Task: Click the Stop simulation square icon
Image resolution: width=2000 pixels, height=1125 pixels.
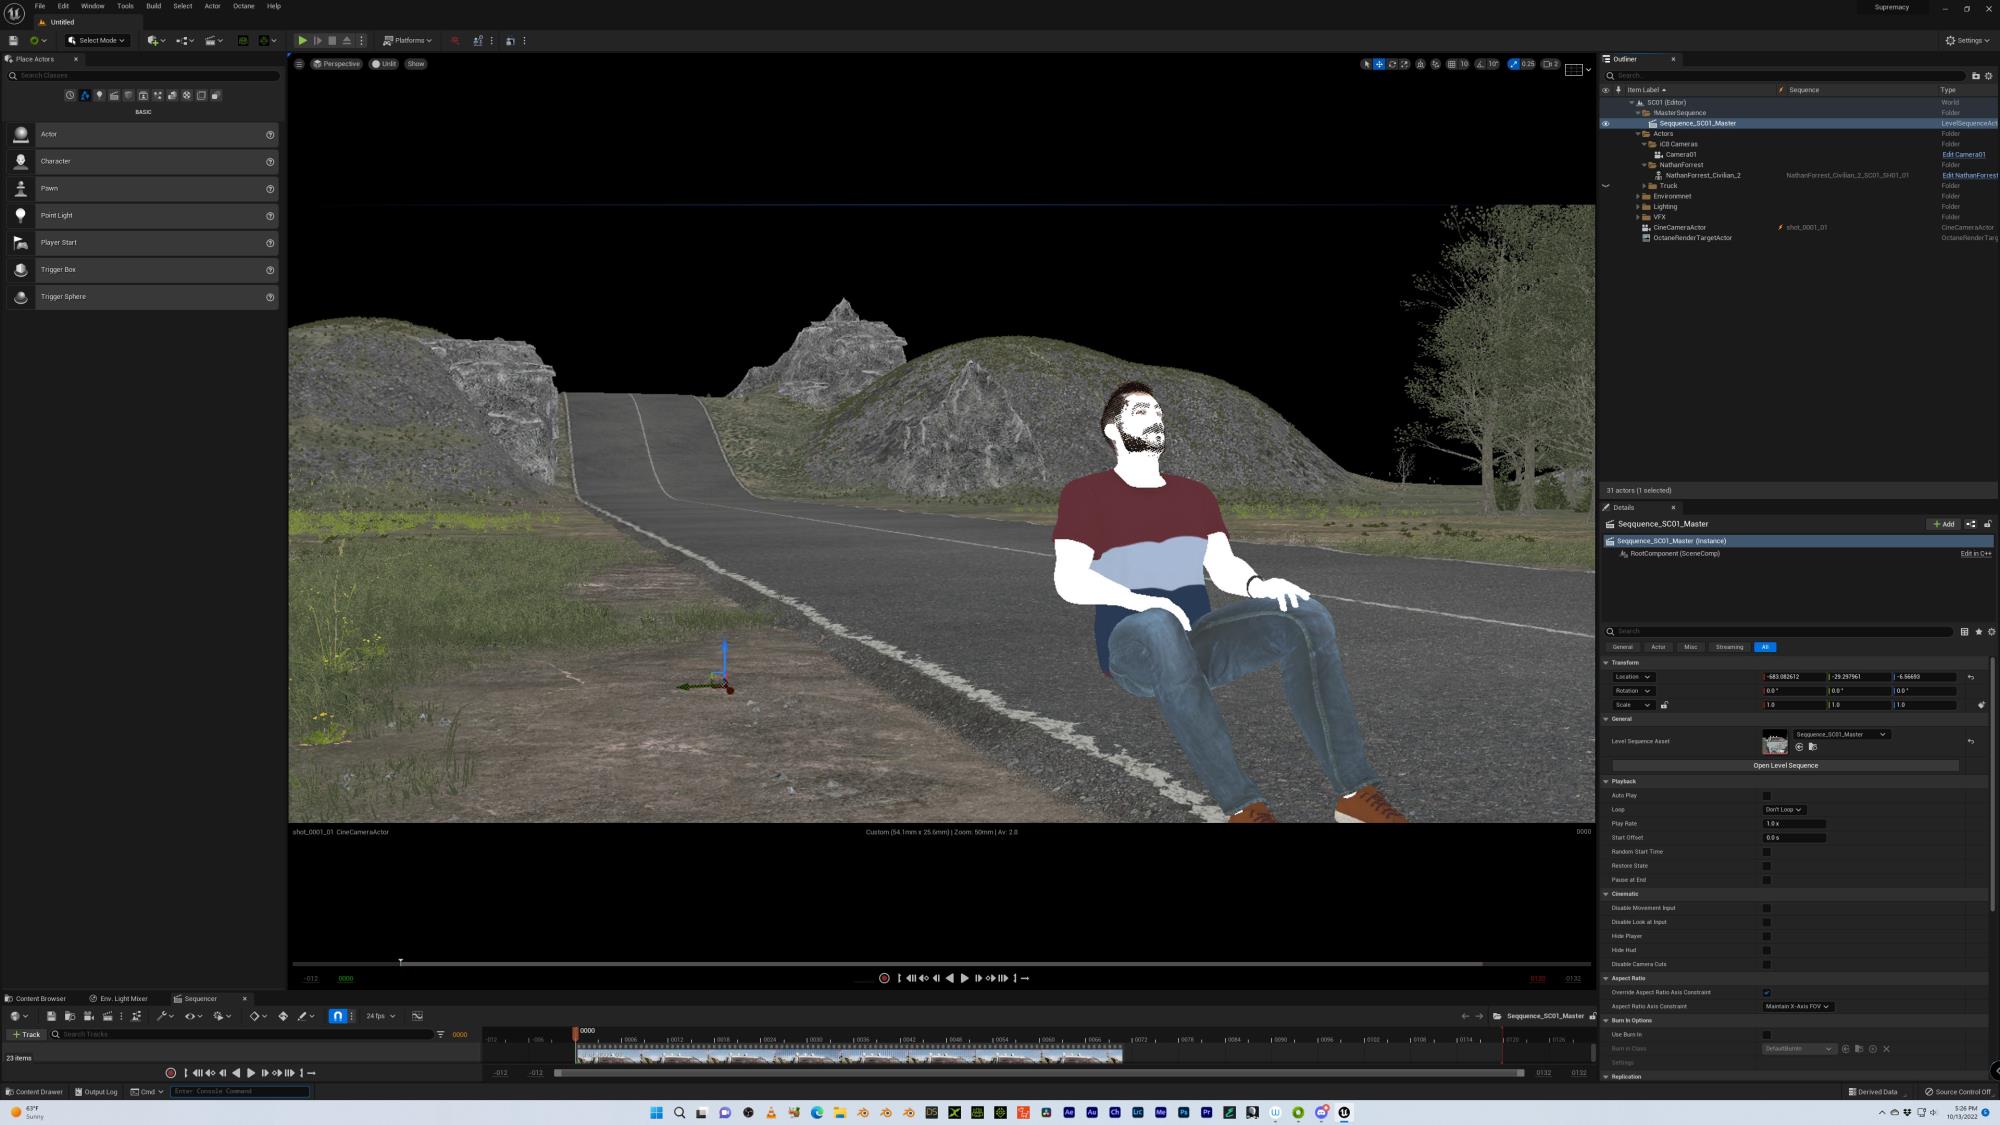Action: [x=332, y=41]
